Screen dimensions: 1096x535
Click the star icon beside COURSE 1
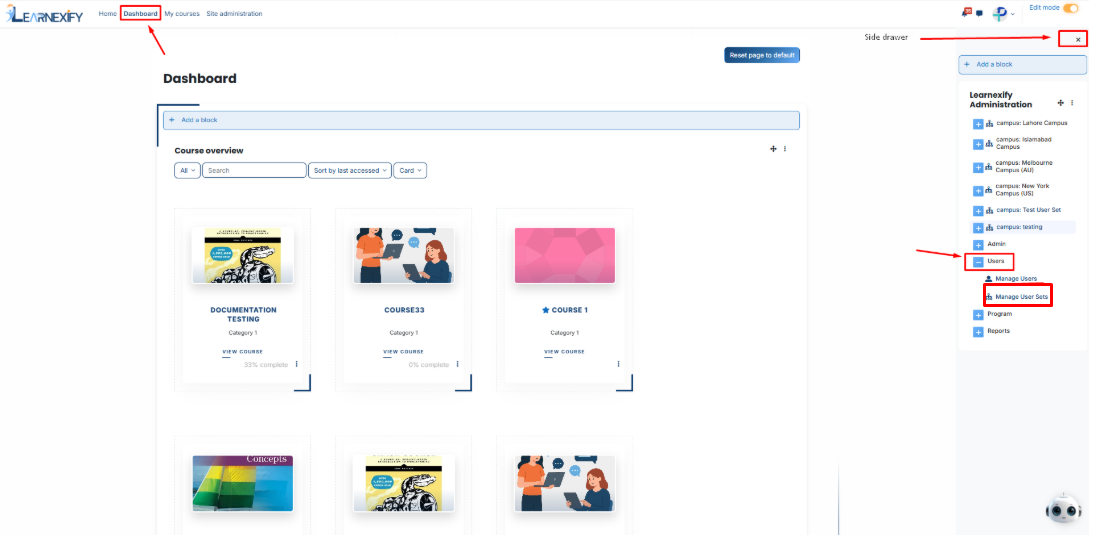pos(546,310)
